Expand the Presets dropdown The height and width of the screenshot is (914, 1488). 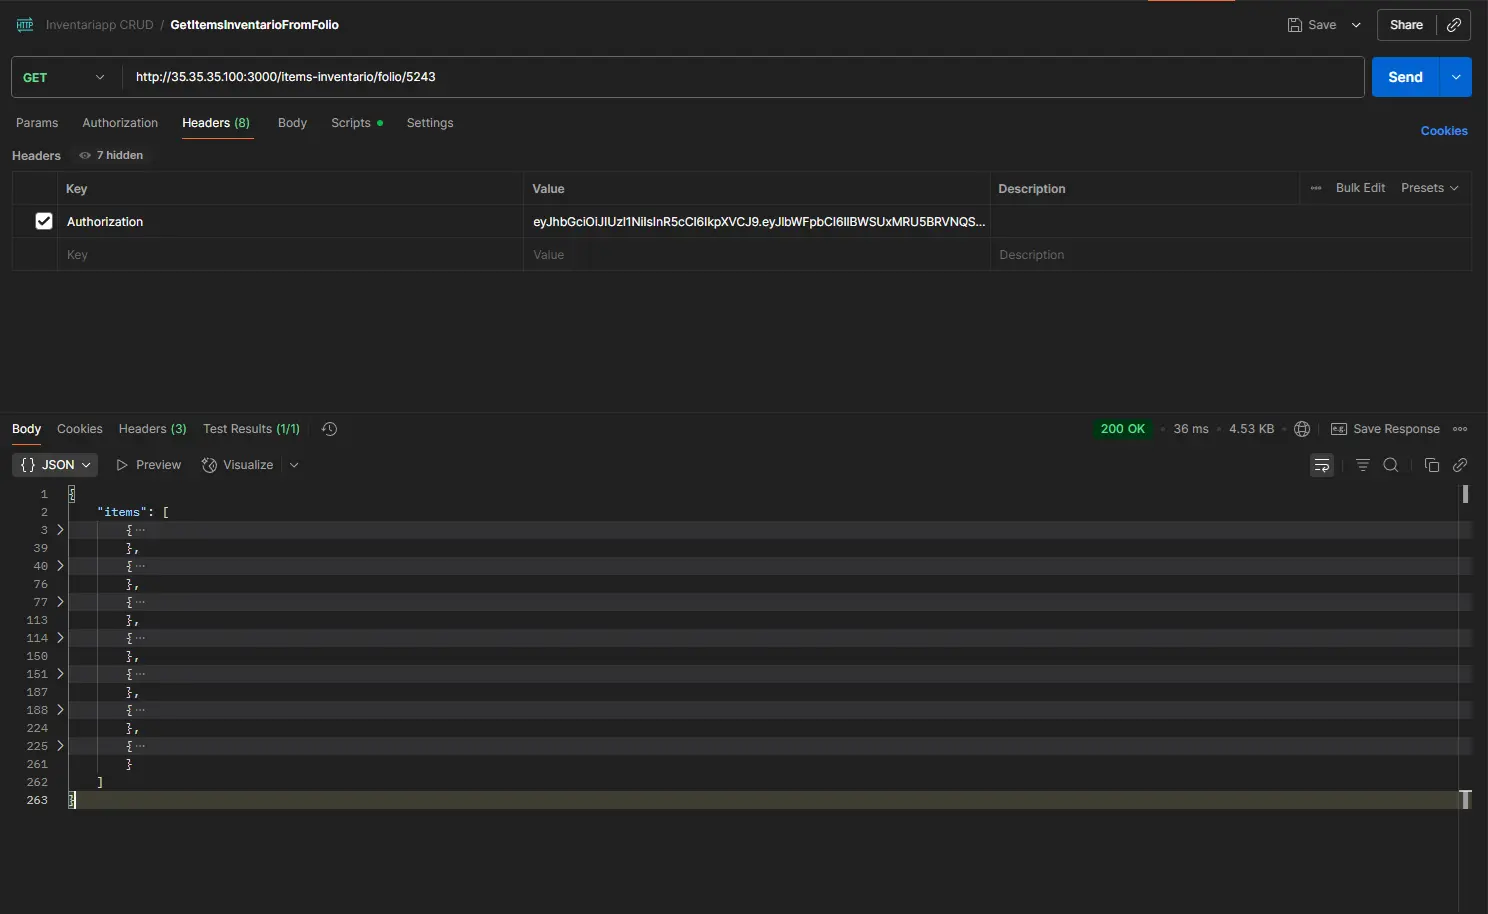(x=1429, y=188)
